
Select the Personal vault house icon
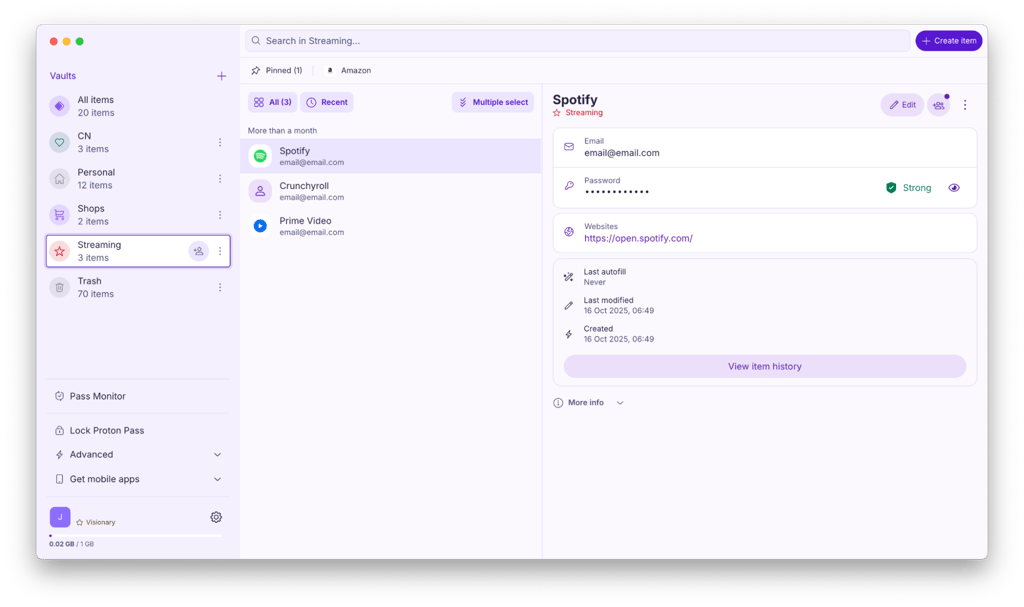click(x=59, y=178)
